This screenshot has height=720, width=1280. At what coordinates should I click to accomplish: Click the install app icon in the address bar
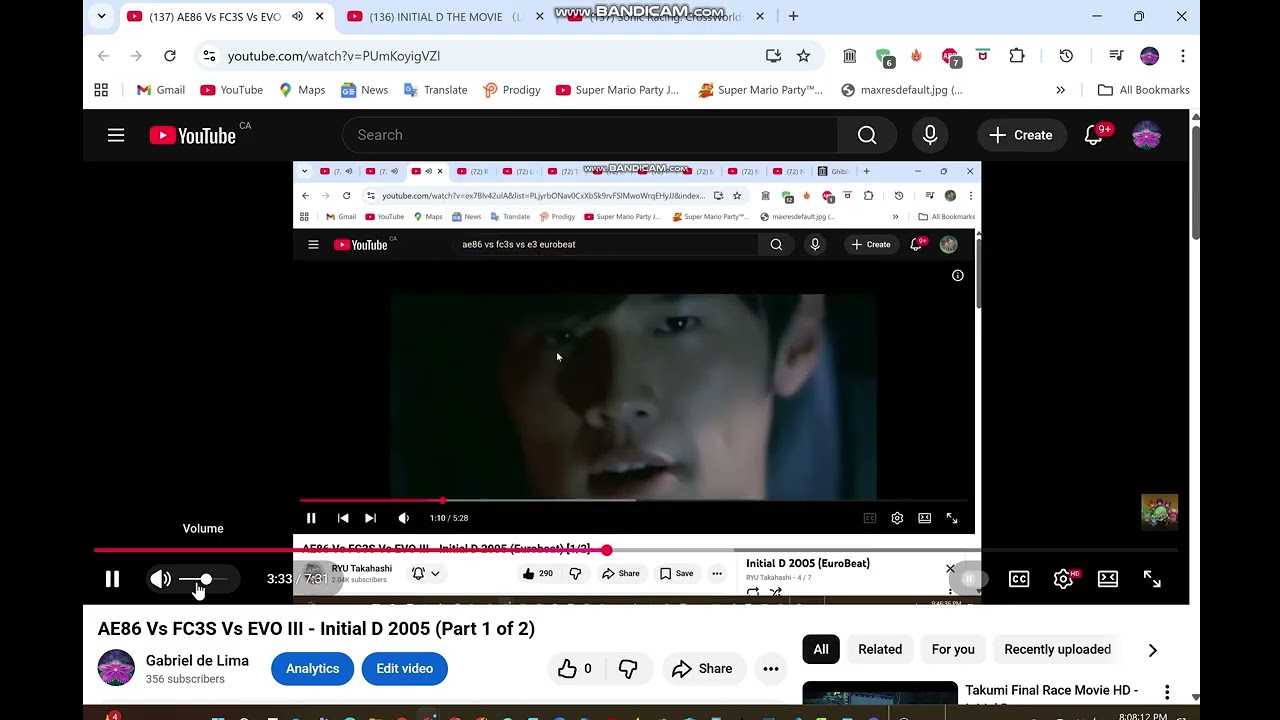[773, 56]
